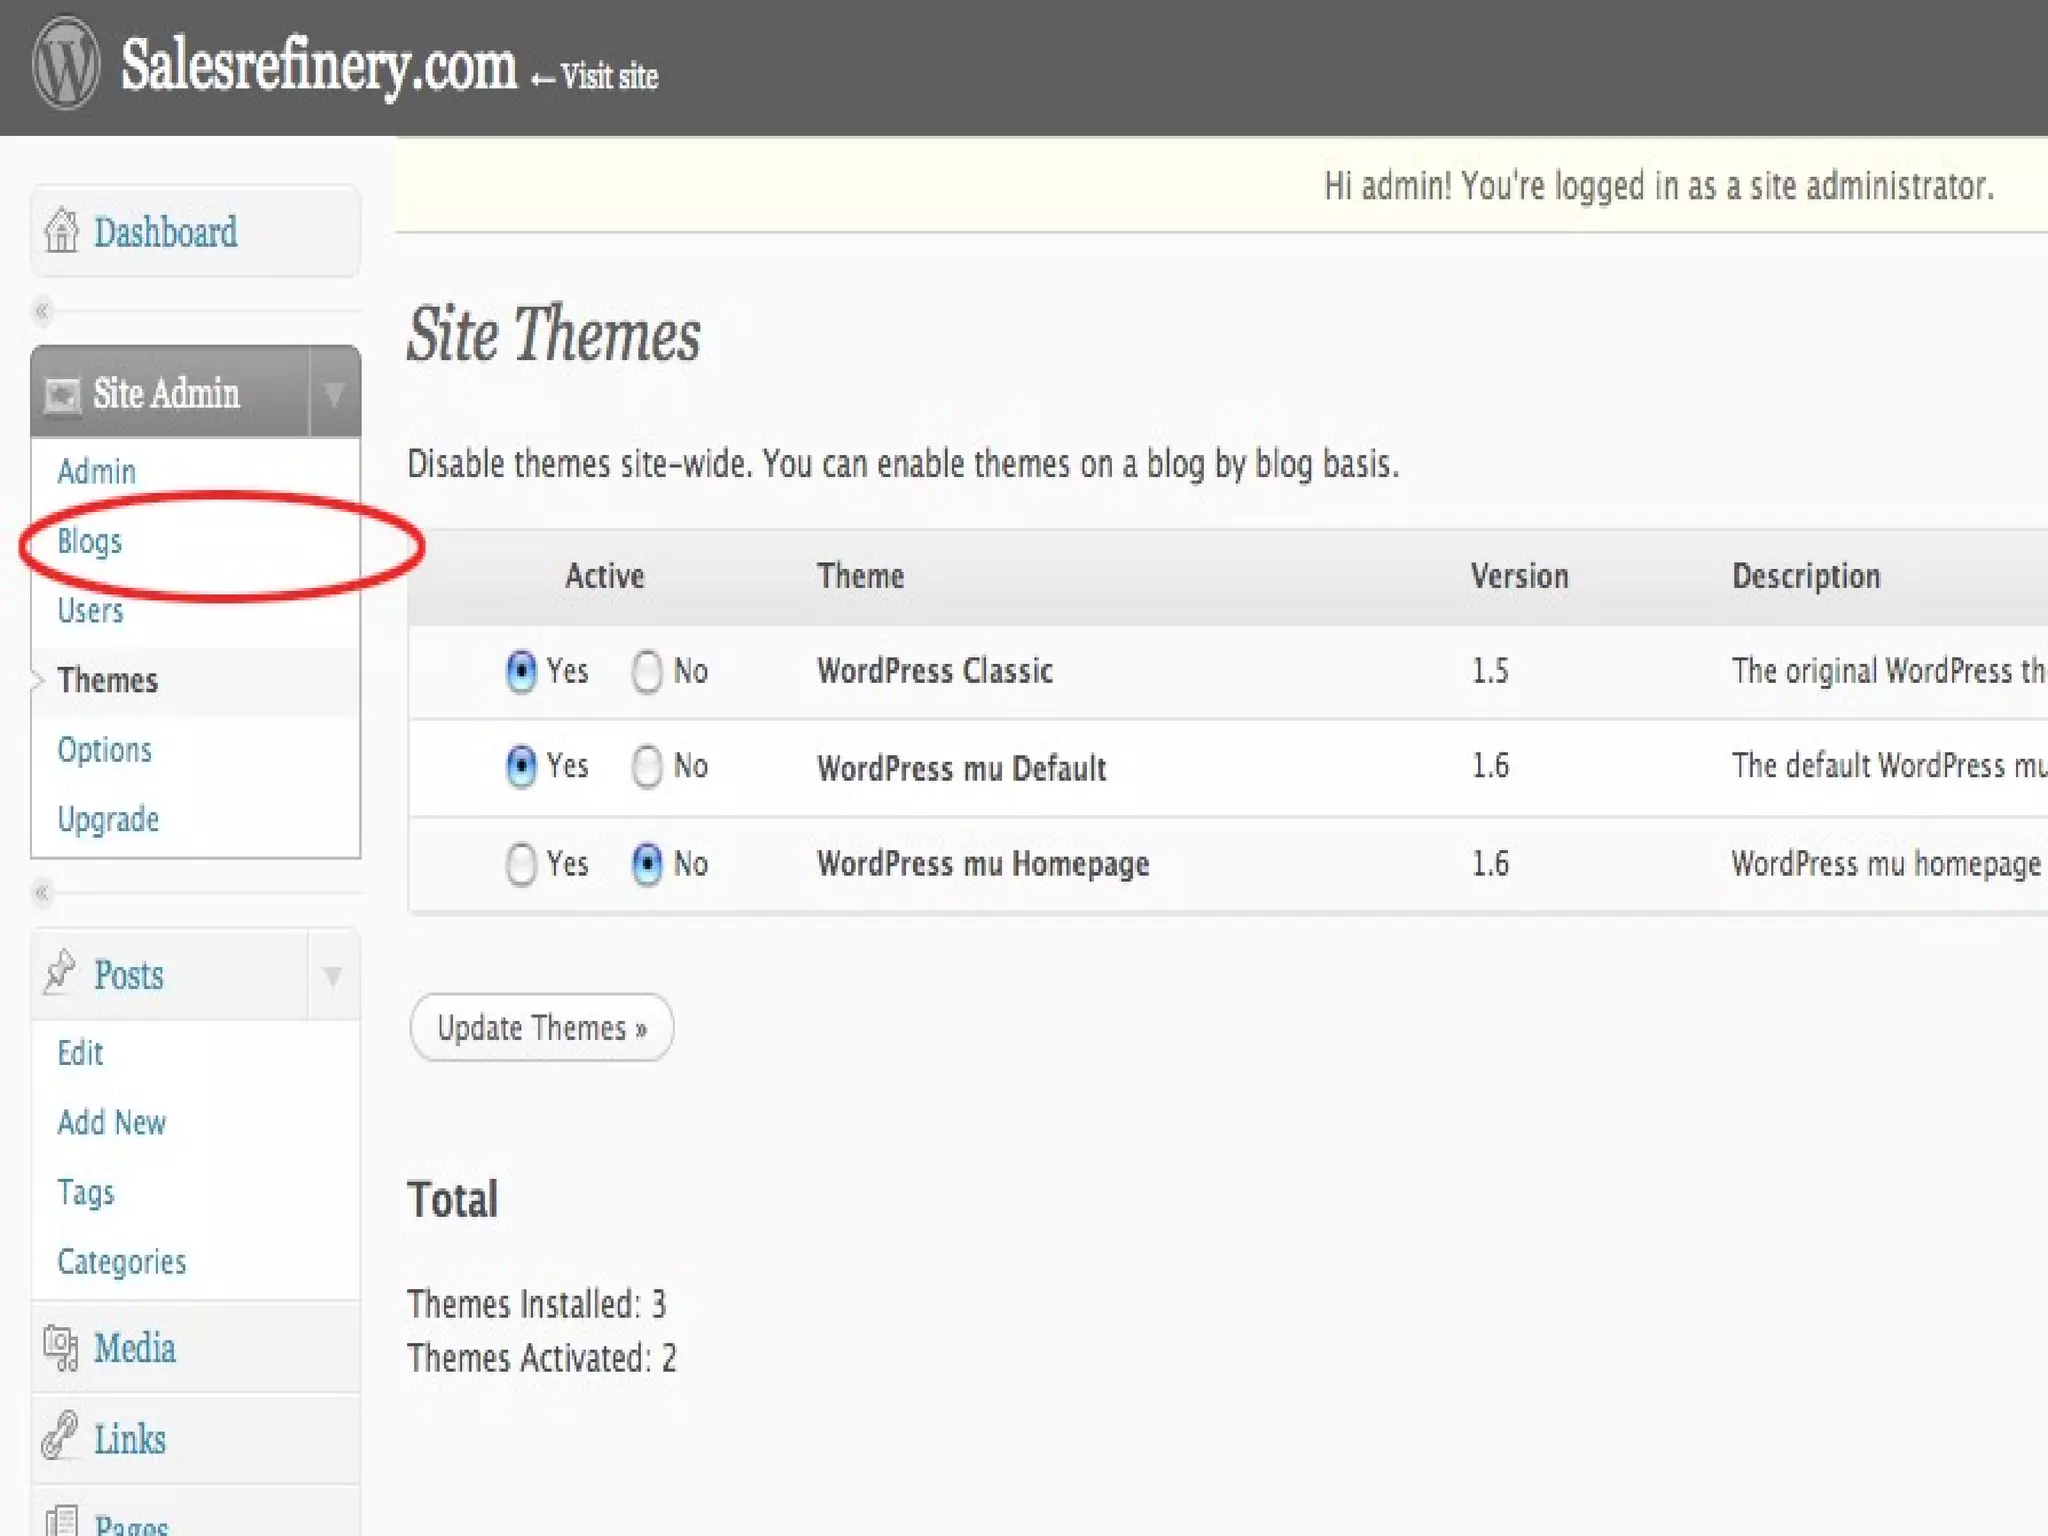Click collapse arrow below Site Admin menu
This screenshot has height=1536, width=2048.
coord(42,892)
